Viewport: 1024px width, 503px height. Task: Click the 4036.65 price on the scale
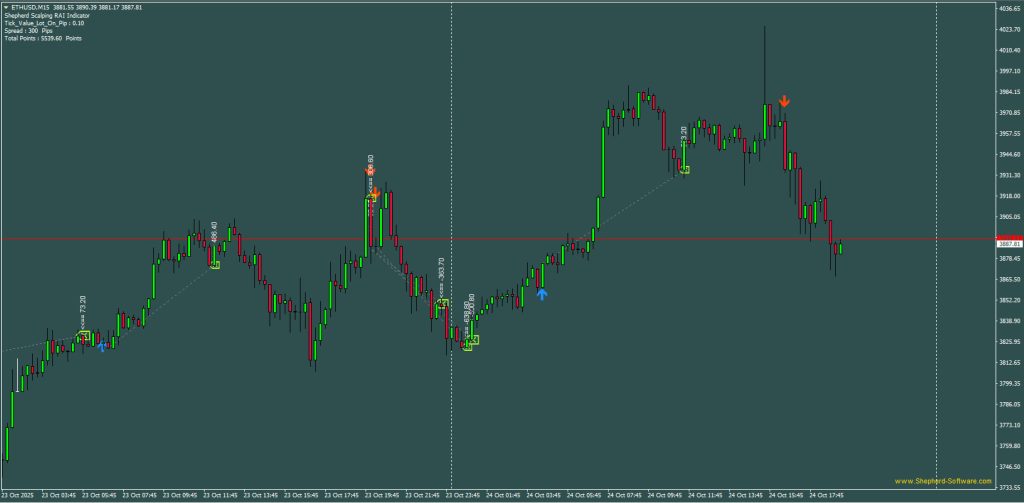[1009, 9]
